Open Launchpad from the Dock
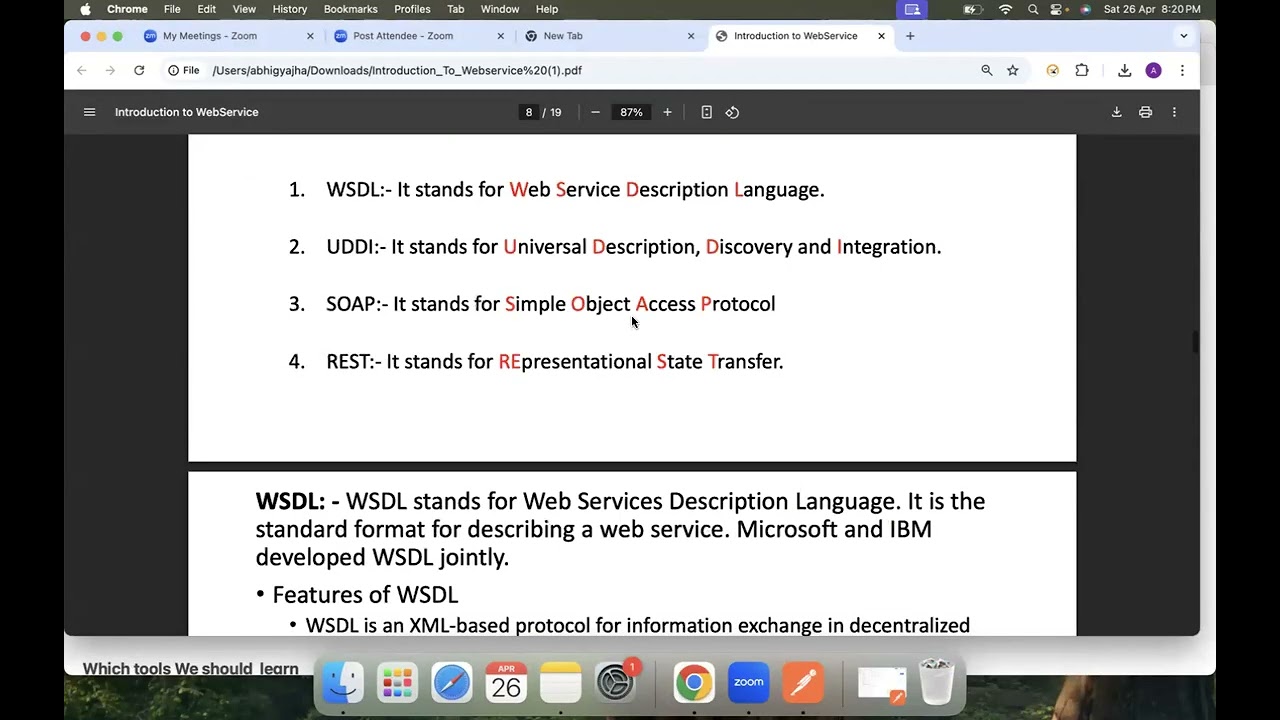The image size is (1280, 720). click(397, 682)
